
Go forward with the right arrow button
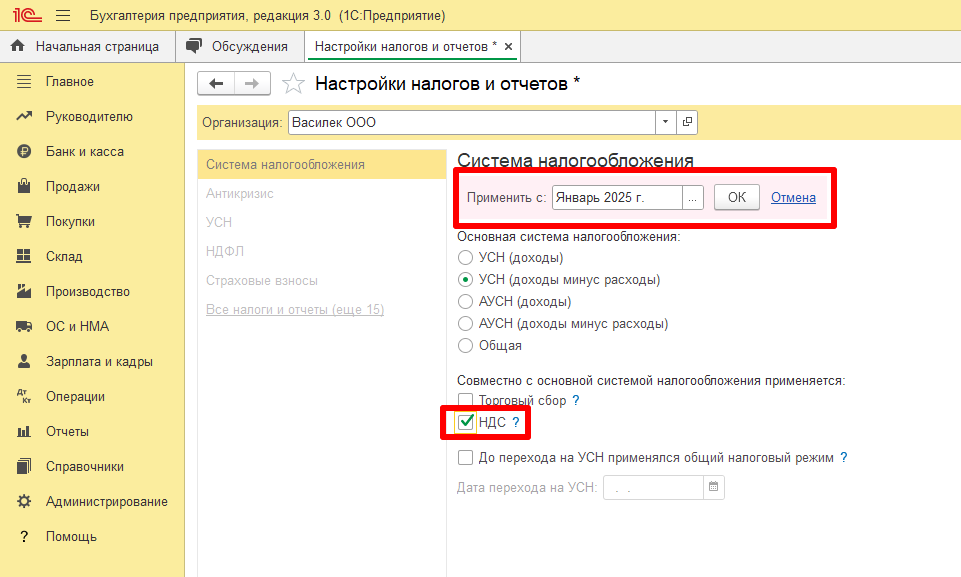point(252,83)
